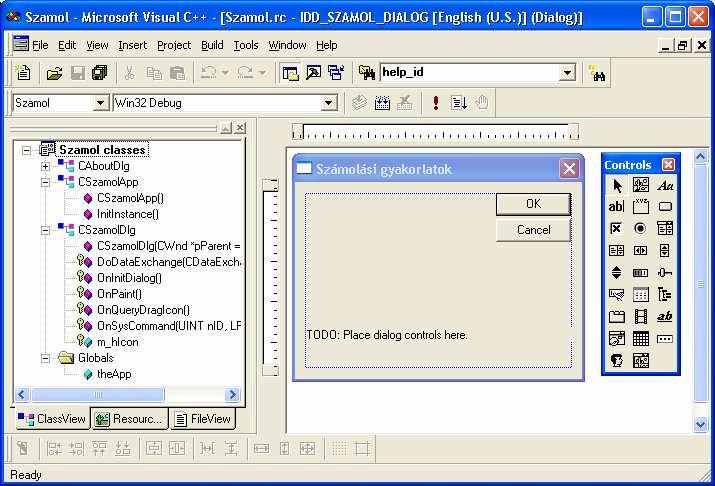Create a new text file from toolbar

click(23, 73)
